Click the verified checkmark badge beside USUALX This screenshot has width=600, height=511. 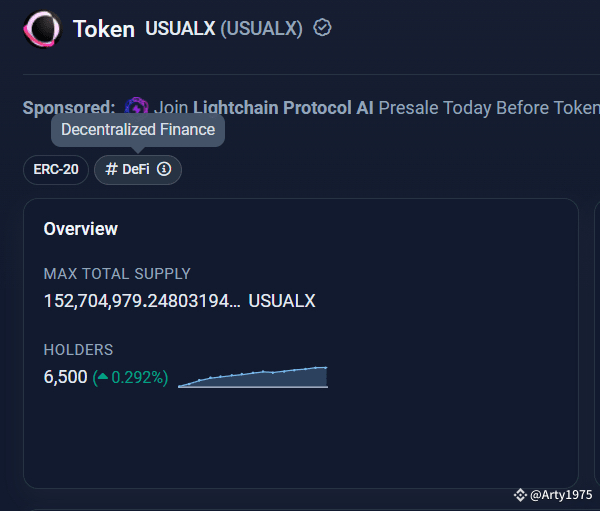(x=322, y=28)
